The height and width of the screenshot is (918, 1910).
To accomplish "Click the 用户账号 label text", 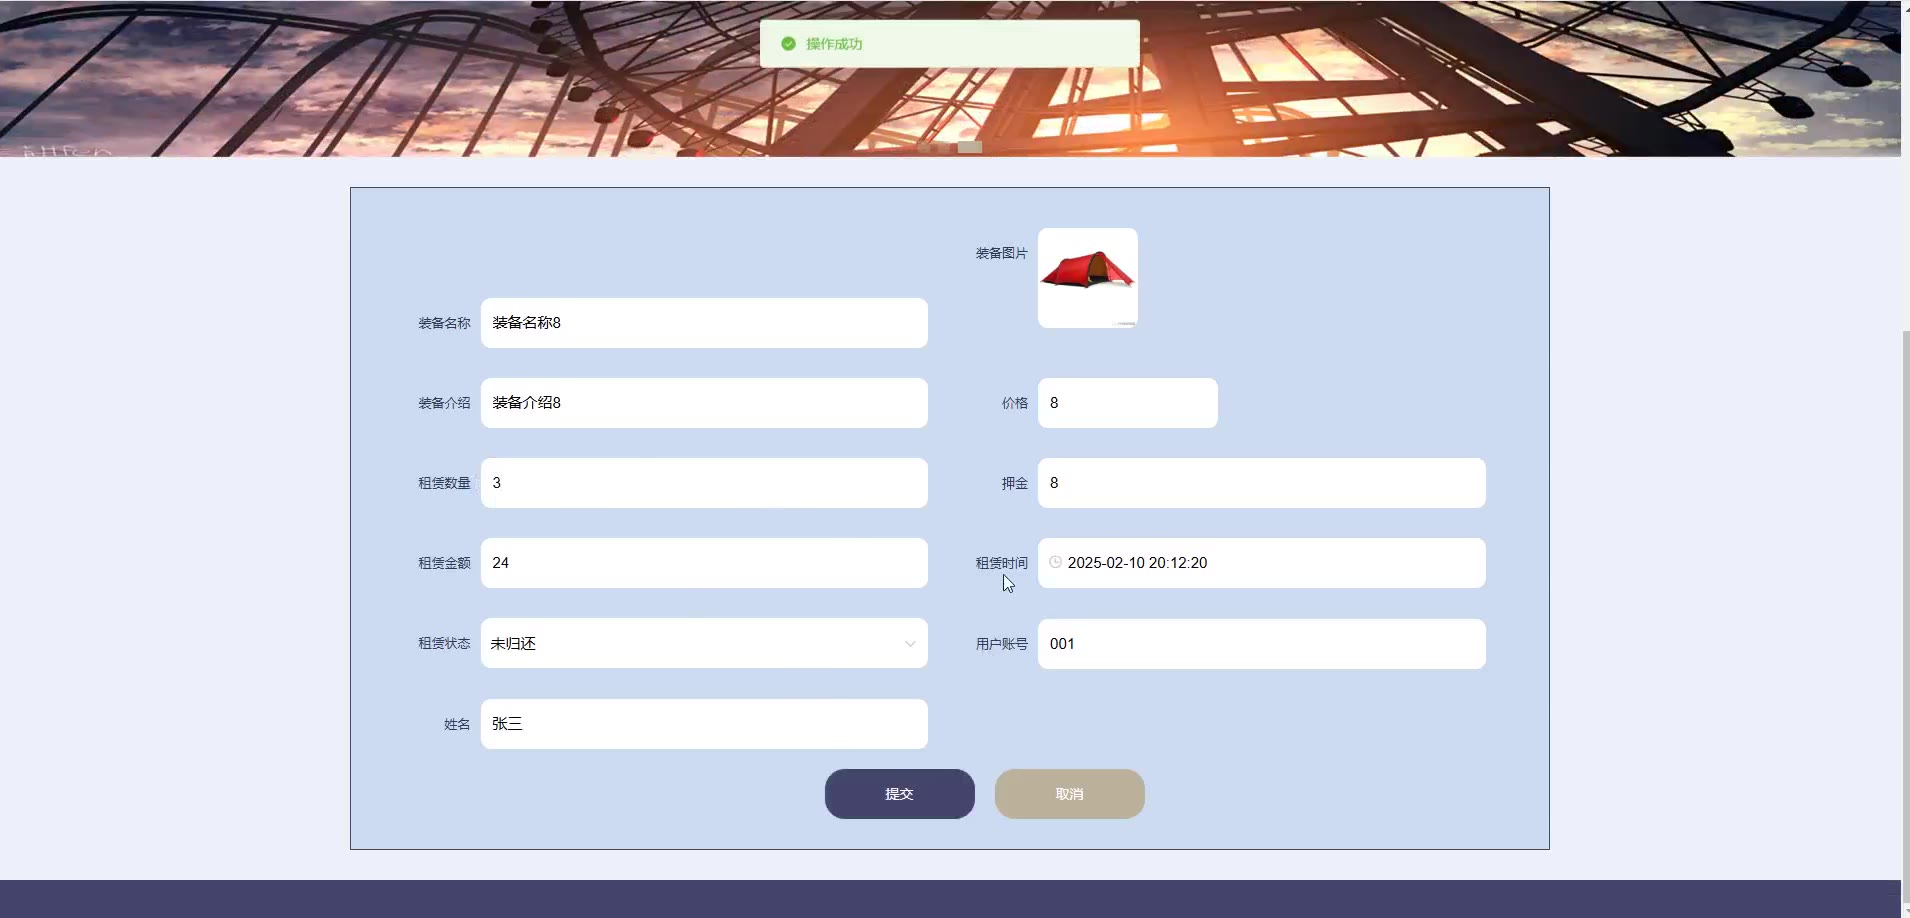I will coord(1001,644).
